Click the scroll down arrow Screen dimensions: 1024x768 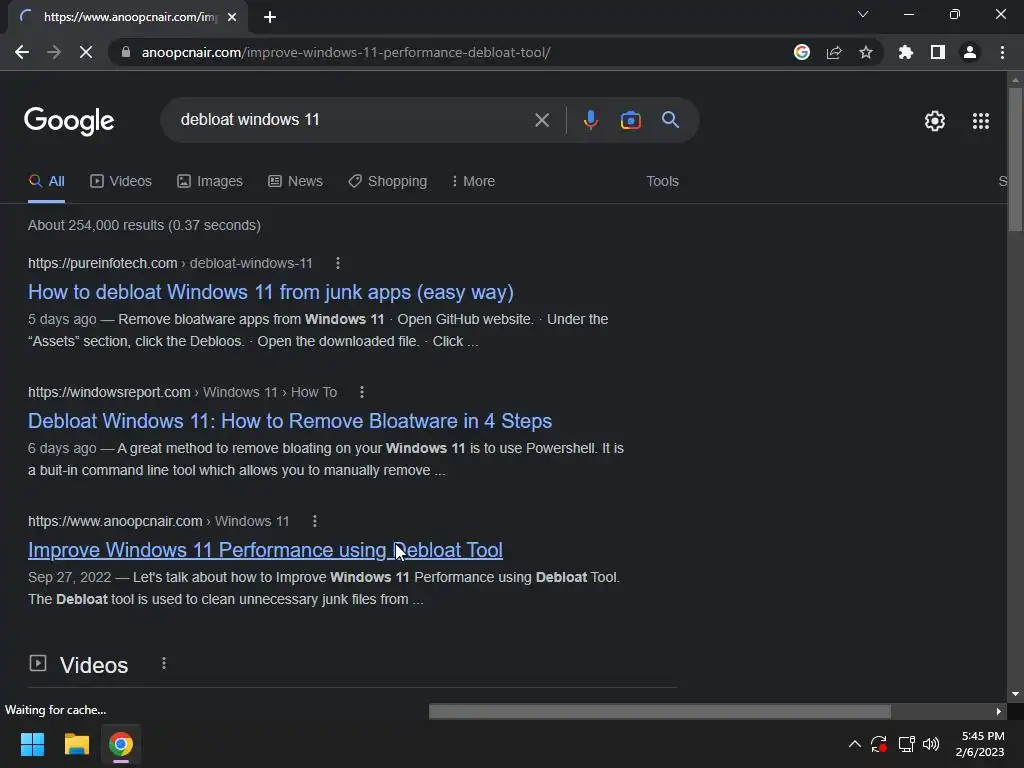click(x=1015, y=694)
